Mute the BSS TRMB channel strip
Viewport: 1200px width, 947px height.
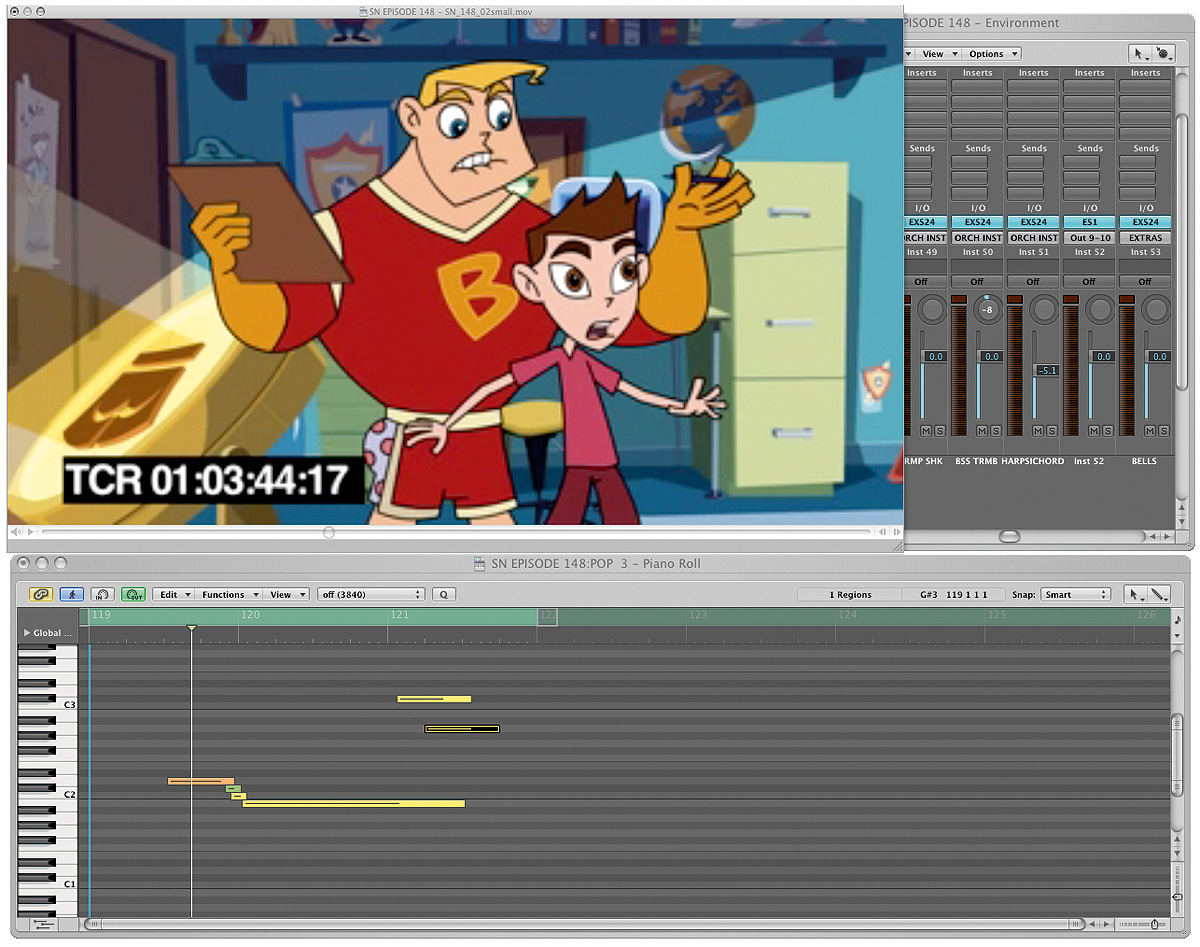tap(981, 430)
